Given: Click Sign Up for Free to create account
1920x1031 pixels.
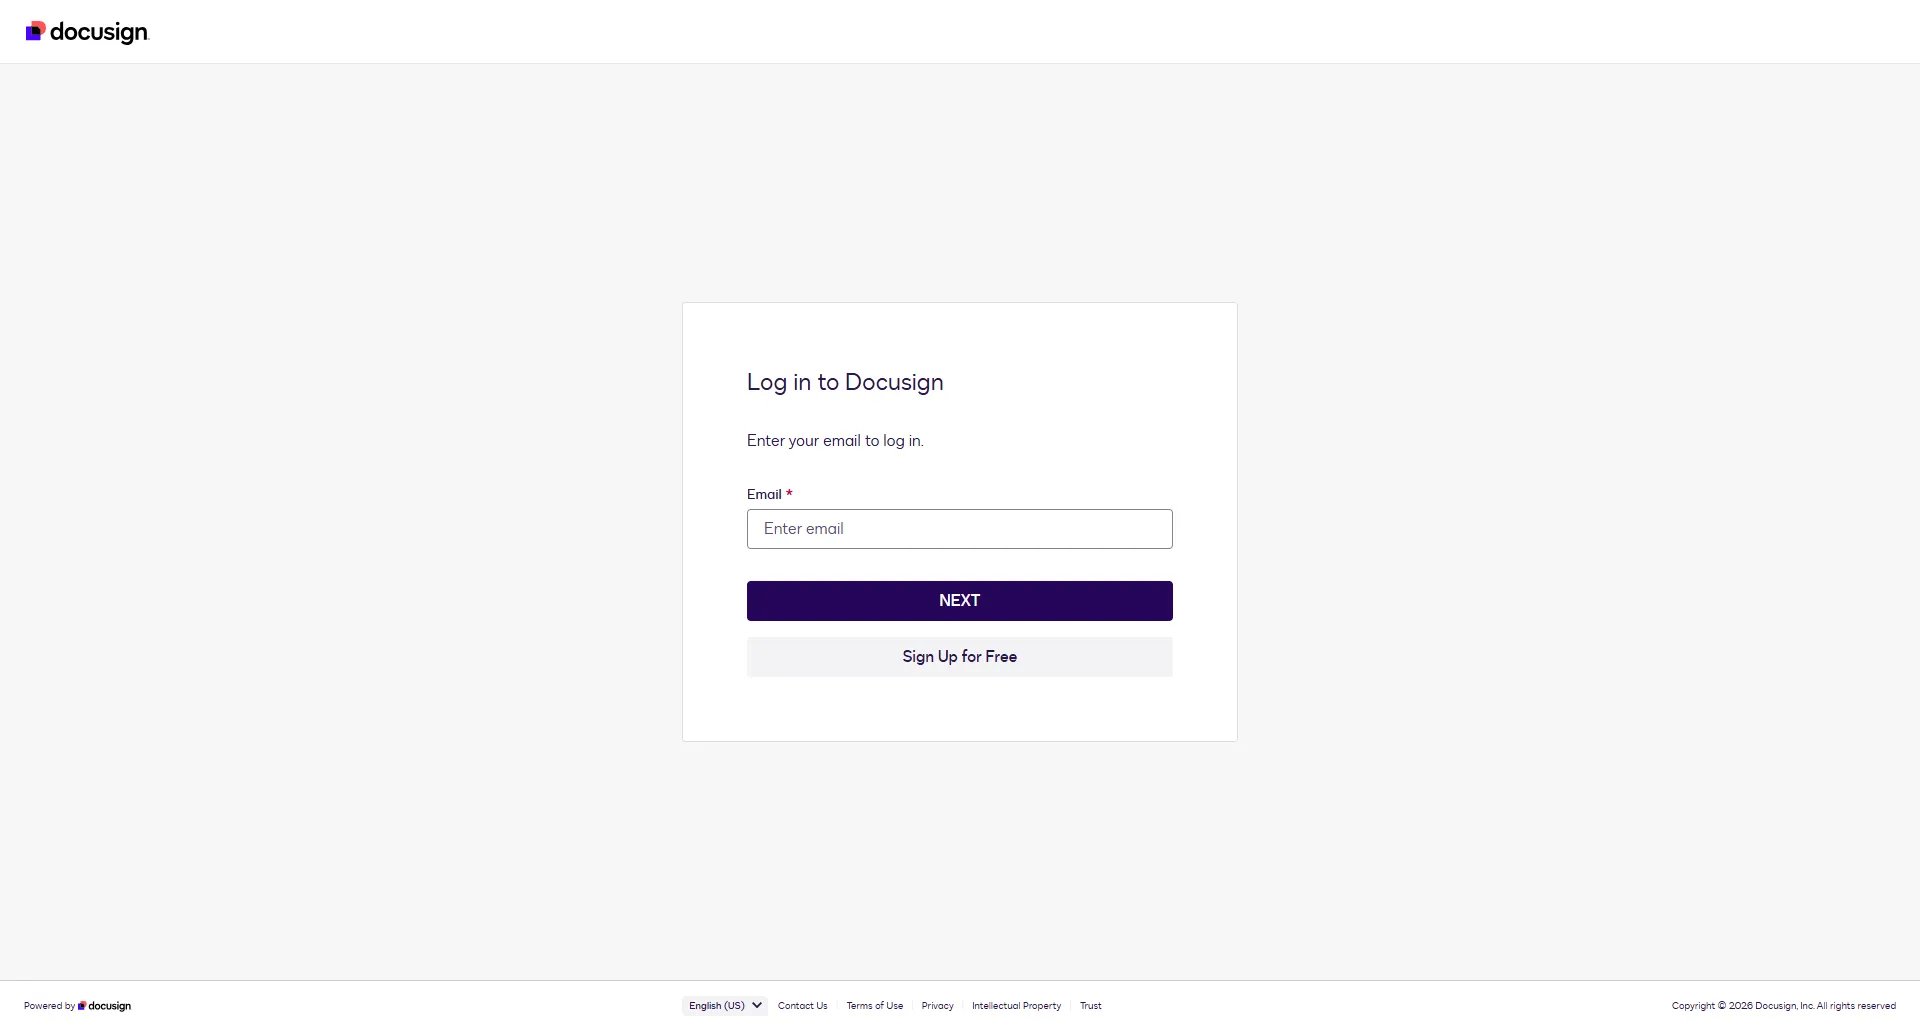Looking at the screenshot, I should tap(959, 656).
